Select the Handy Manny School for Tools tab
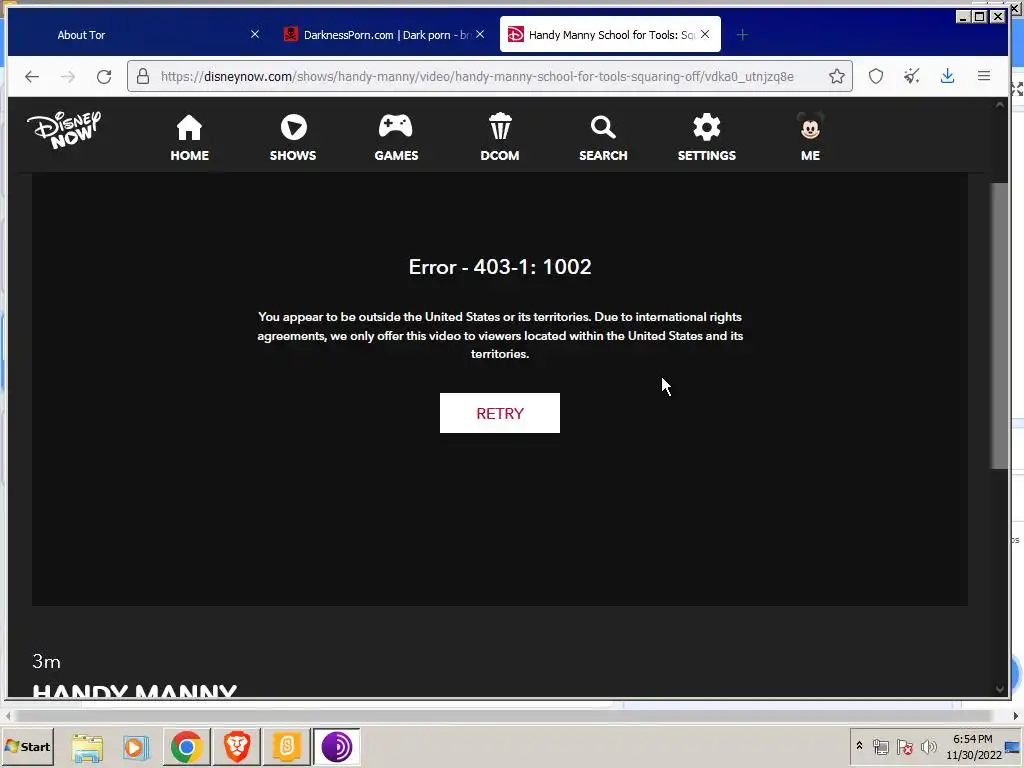1024x768 pixels. coord(610,35)
